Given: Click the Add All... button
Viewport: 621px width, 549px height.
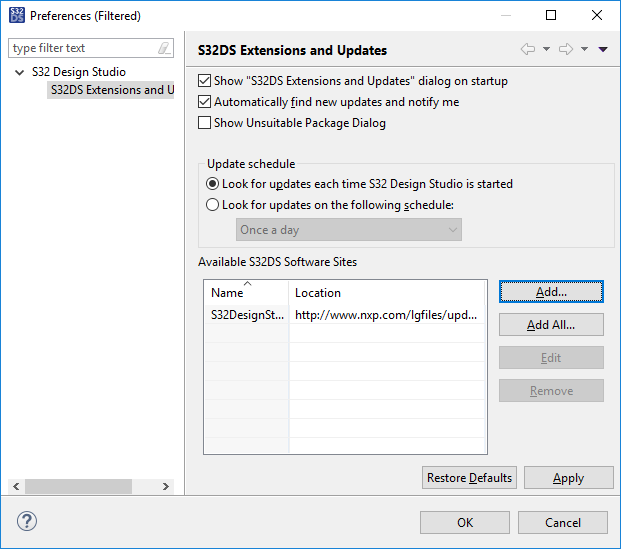Looking at the screenshot, I should pyautogui.click(x=551, y=325).
